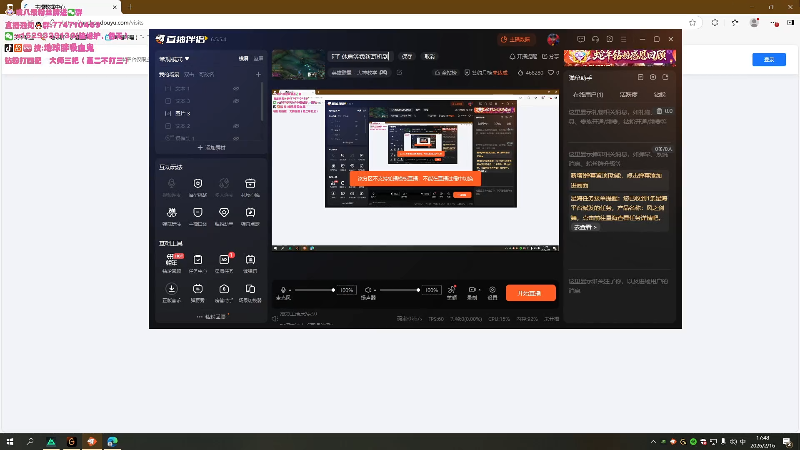Screen dimensions: 800x450
Task: Click the binoculars-shaped interaction icon
Action: click(171, 213)
